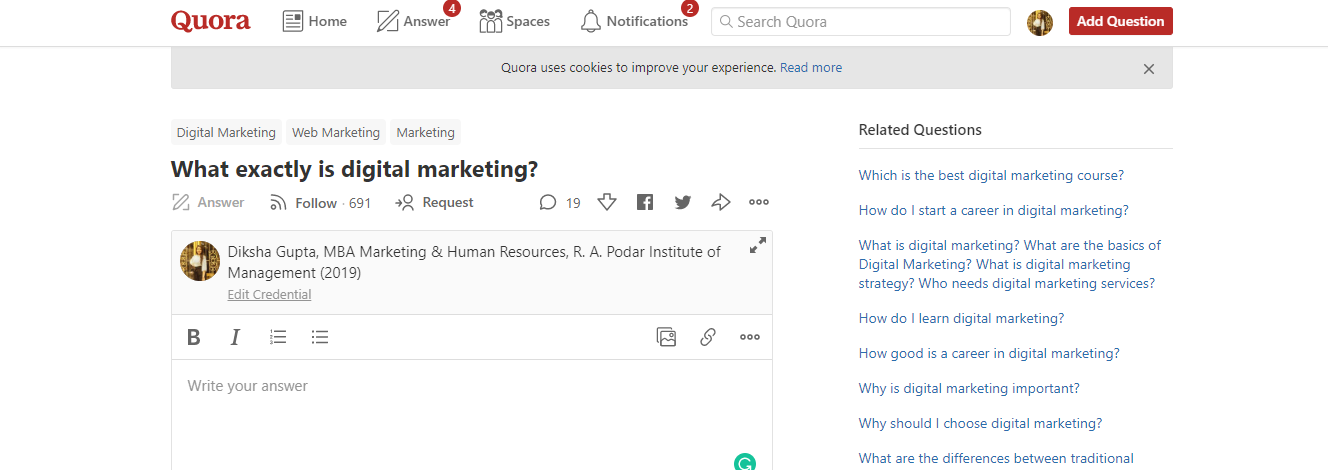Add a hyperlink in the editor
Image resolution: width=1328 pixels, height=470 pixels.
(708, 337)
